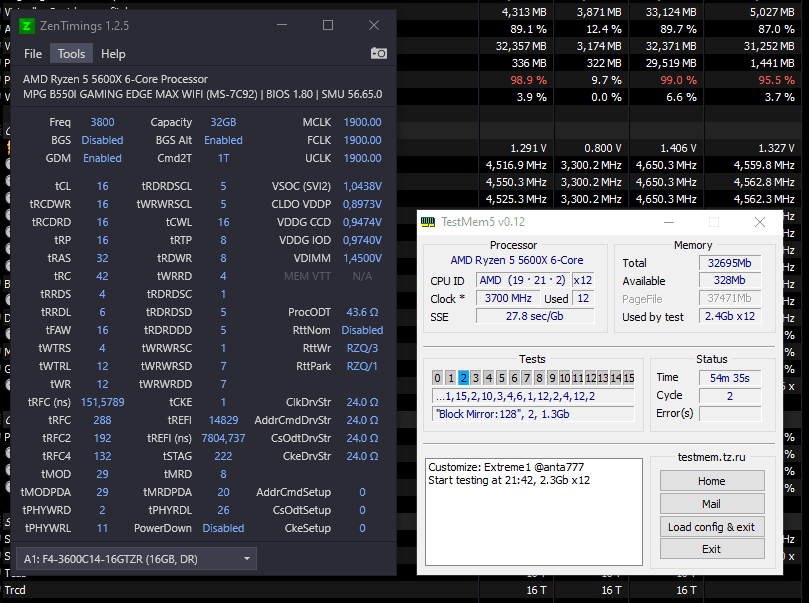Click the BGS Alt Enabled value
The width and height of the screenshot is (809, 603).
pos(223,140)
